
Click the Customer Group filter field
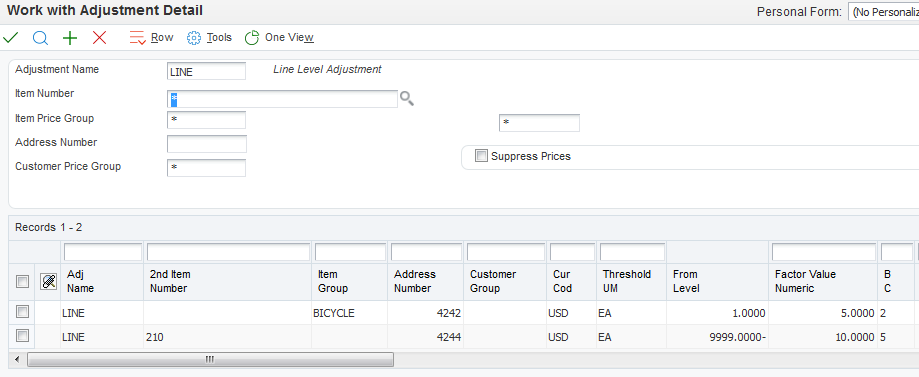[506, 252]
